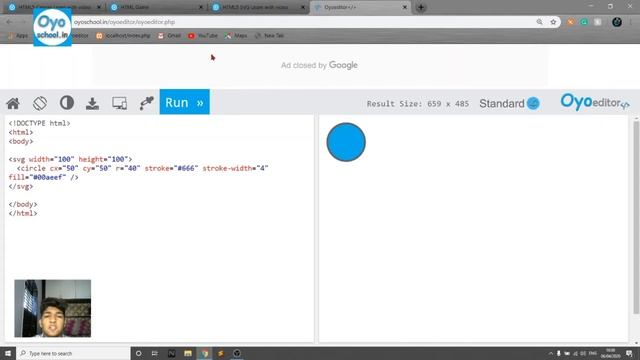Toggle the contrast theme half-circle icon
640x360 pixels.
(67, 103)
